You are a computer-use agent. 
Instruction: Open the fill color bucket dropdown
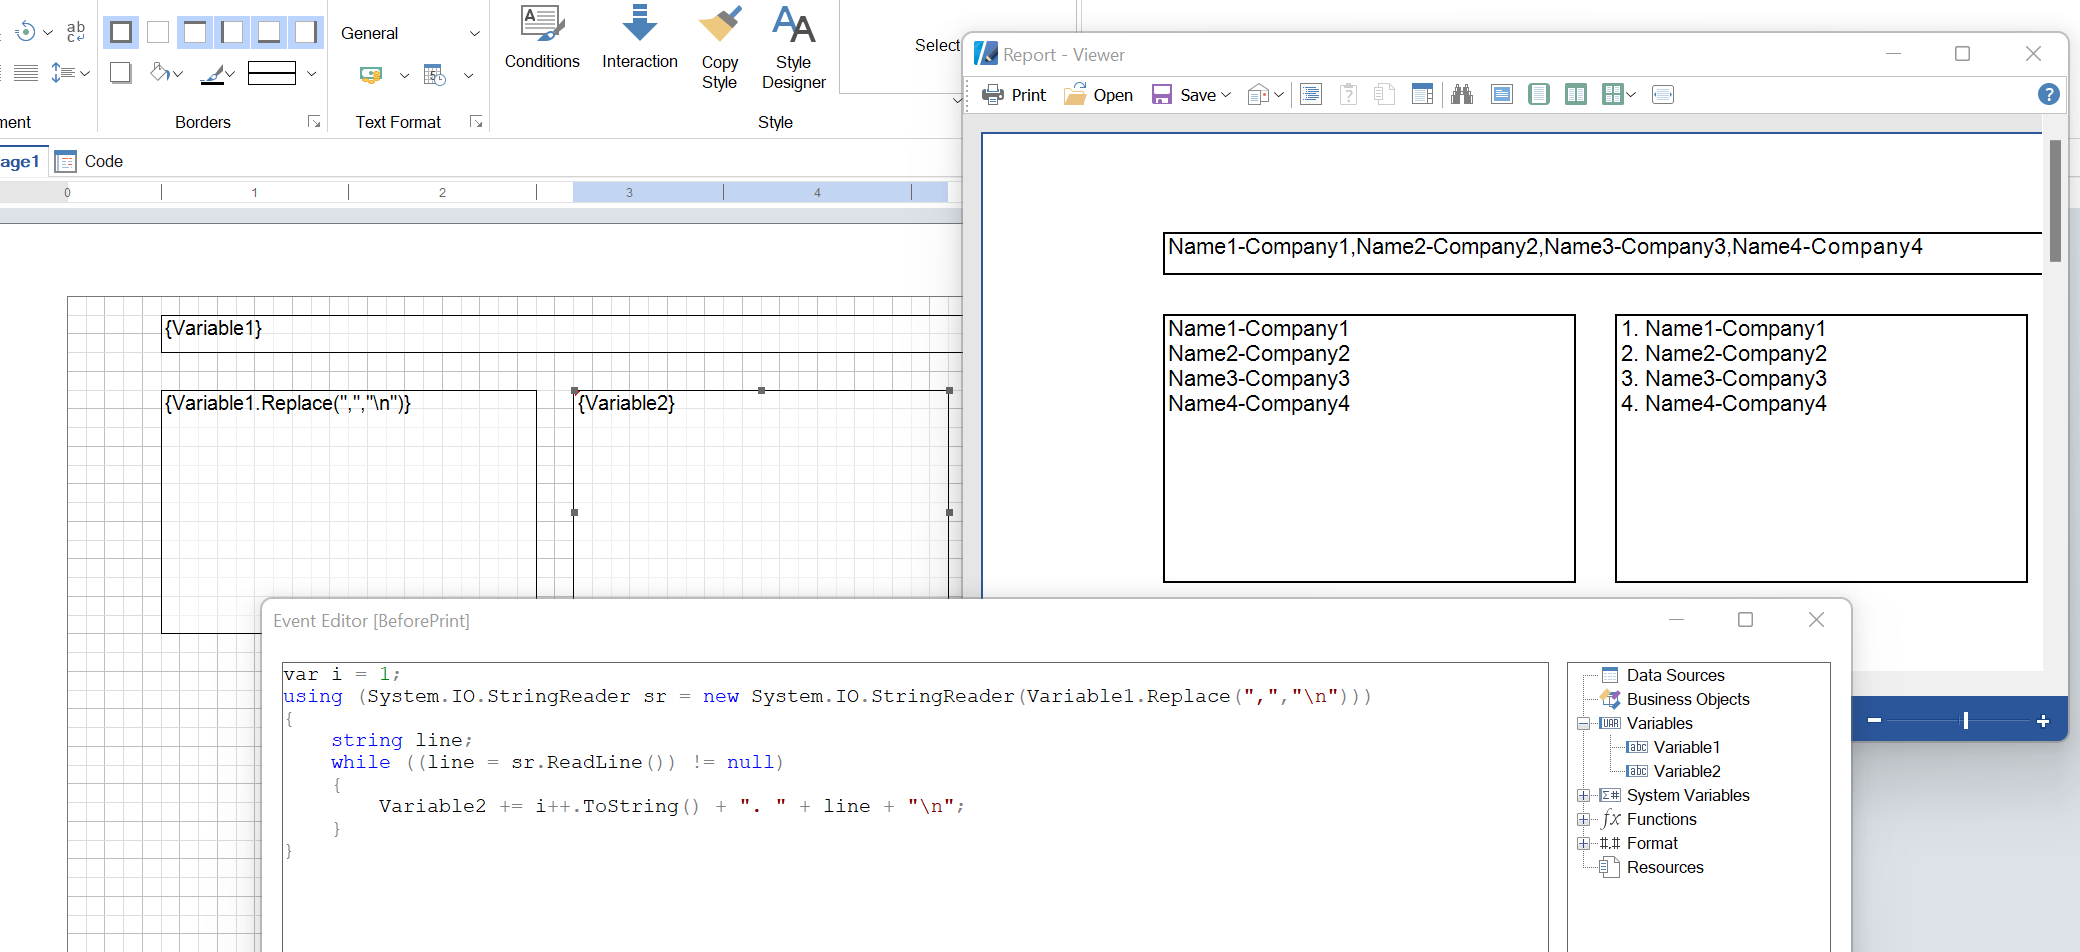click(x=178, y=73)
